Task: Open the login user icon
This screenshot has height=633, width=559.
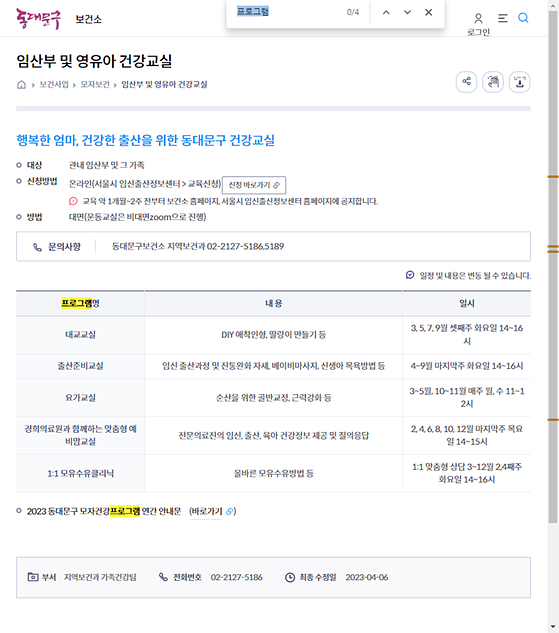Action: (x=478, y=18)
